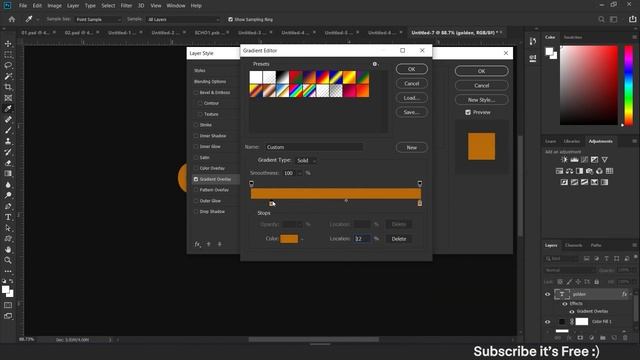Click the fx icon in Layer Style dialog
Screen dimensions: 640x360
click(198, 244)
